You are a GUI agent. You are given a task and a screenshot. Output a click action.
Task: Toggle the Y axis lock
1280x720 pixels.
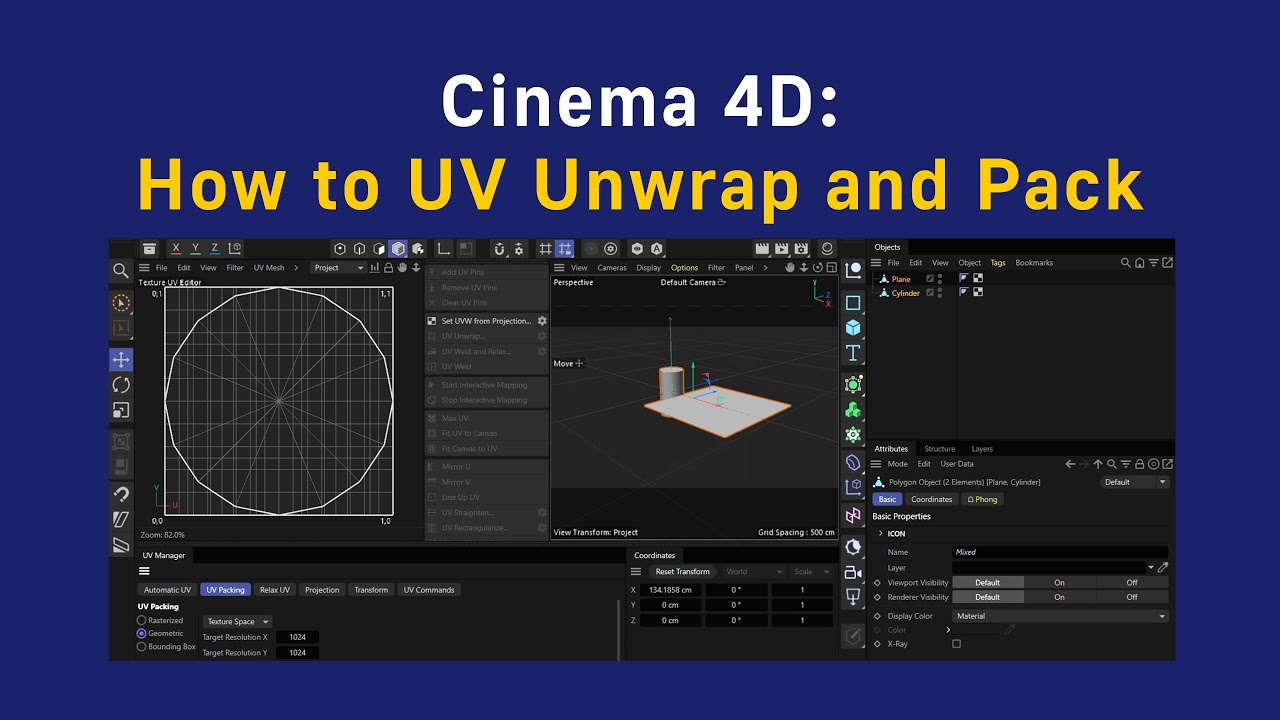[x=196, y=249]
